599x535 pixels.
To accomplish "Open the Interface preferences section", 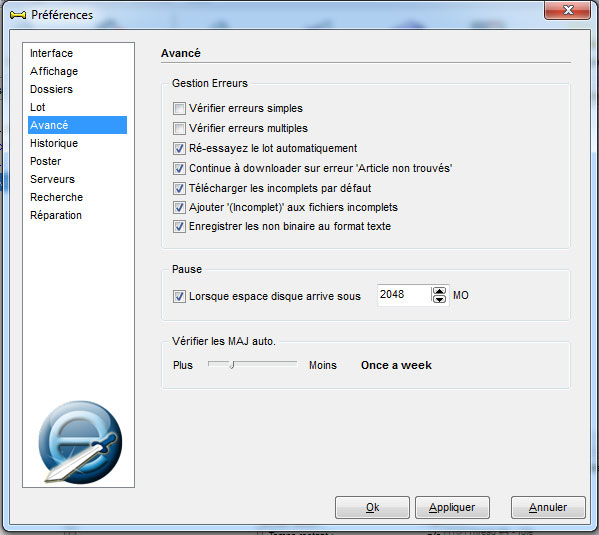I will click(52, 53).
